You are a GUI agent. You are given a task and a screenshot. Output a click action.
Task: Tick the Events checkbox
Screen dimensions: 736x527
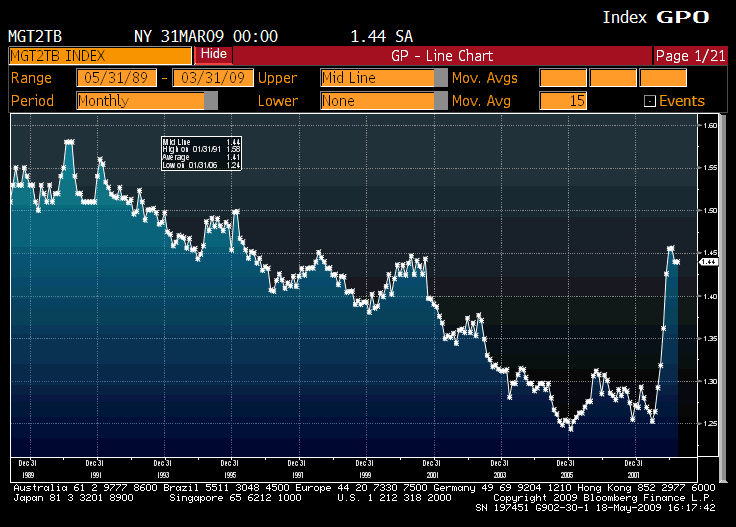649,101
